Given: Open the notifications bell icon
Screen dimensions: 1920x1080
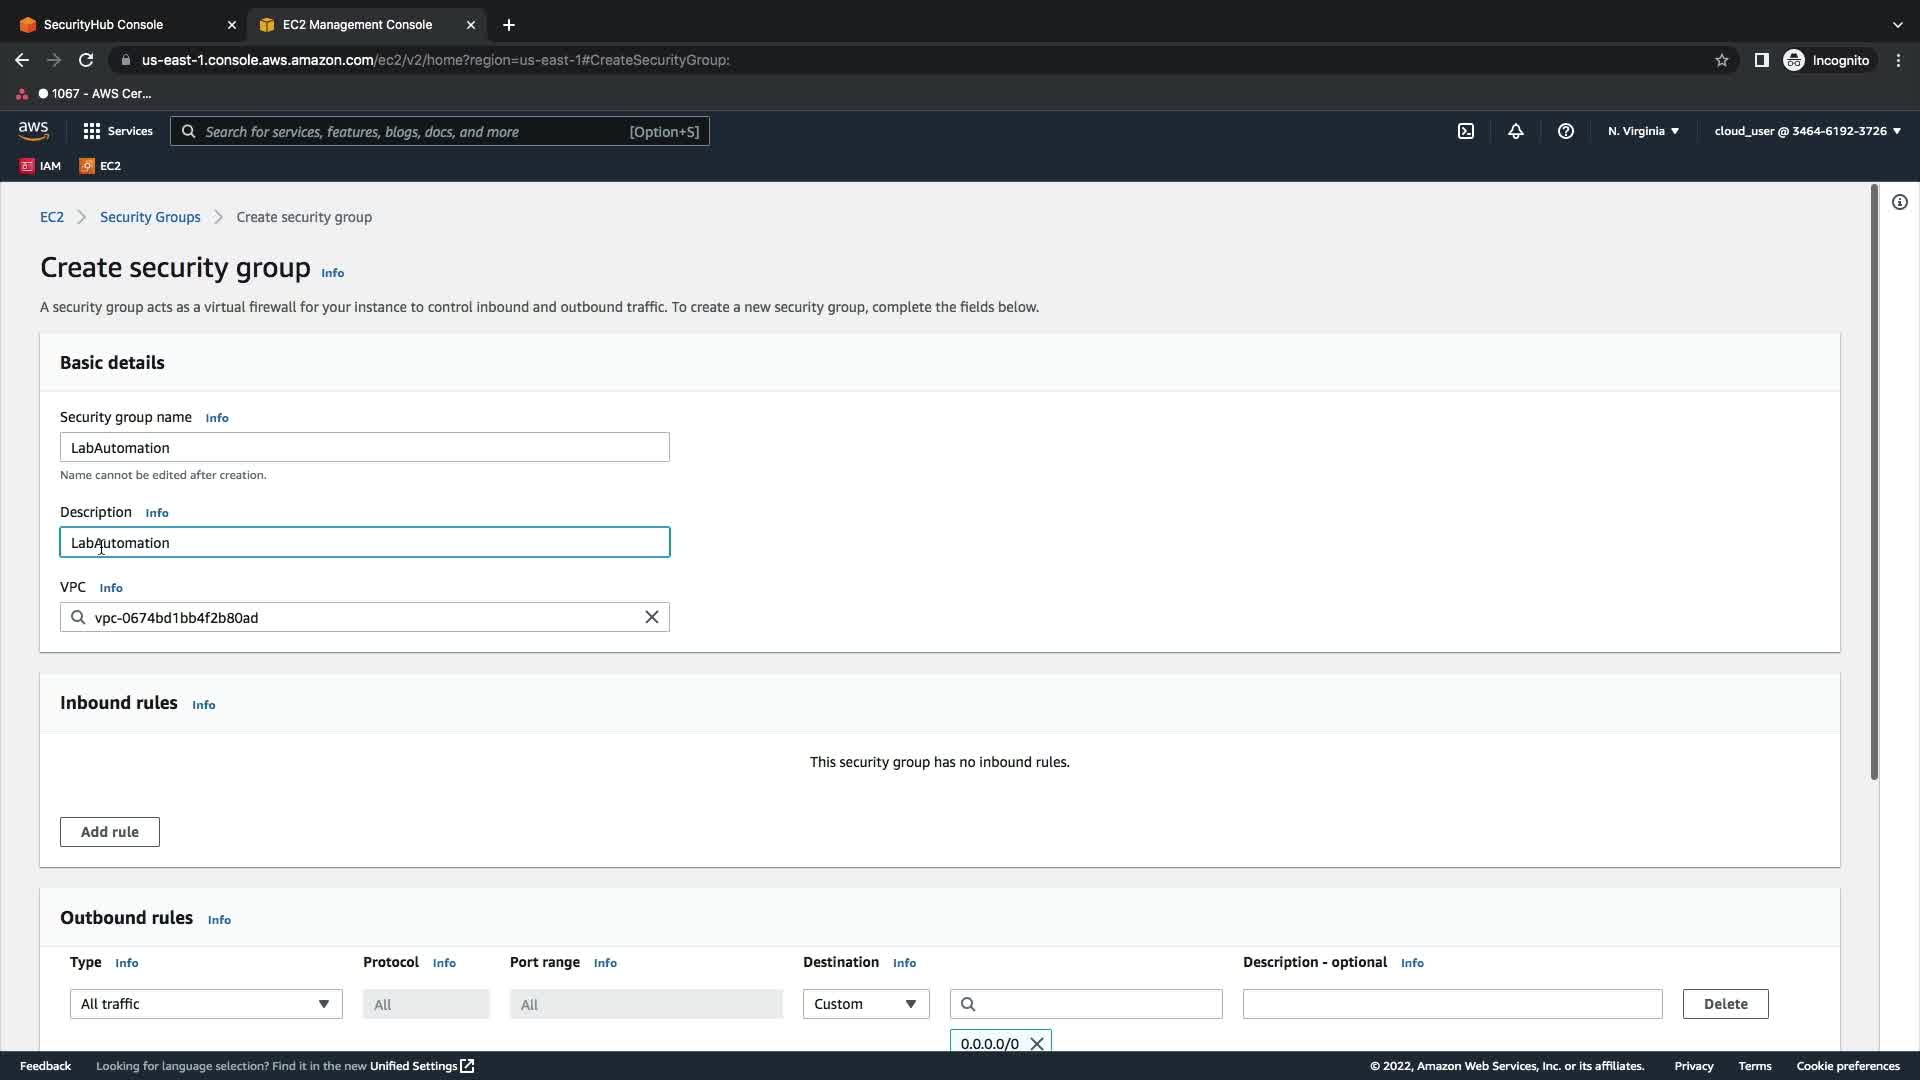Looking at the screenshot, I should 1516,131.
